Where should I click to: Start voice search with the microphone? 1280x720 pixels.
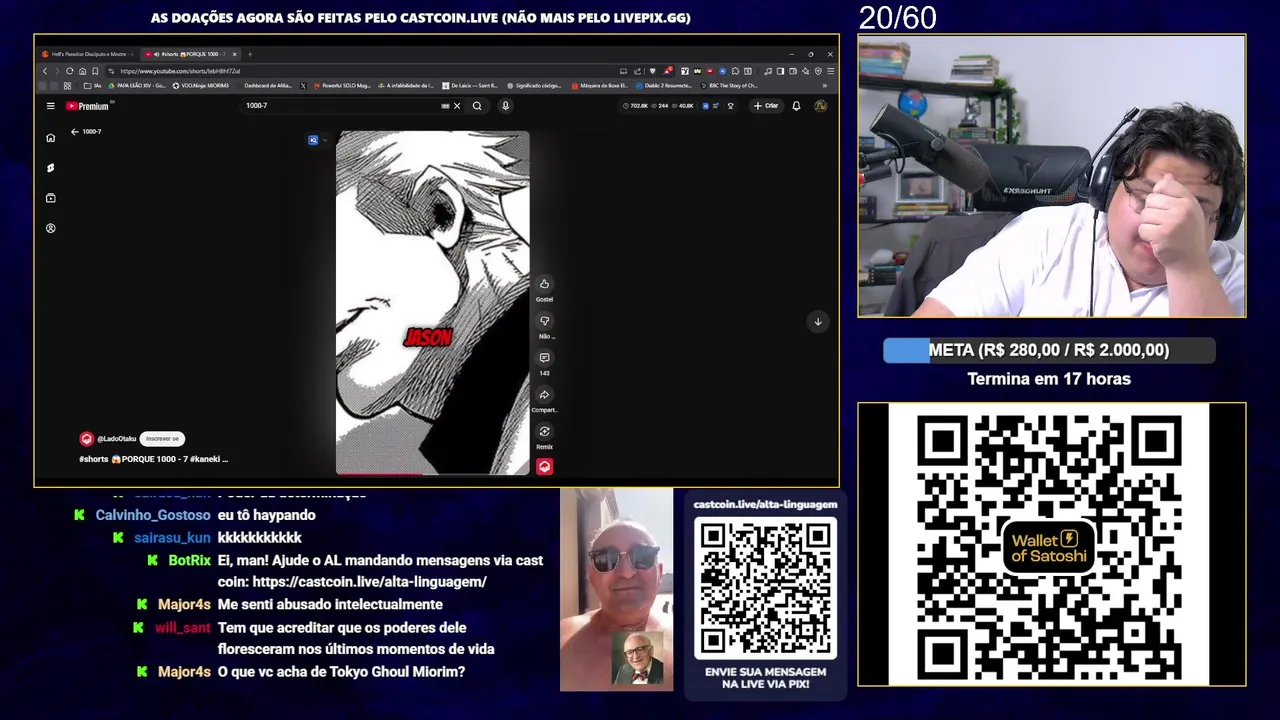click(505, 106)
